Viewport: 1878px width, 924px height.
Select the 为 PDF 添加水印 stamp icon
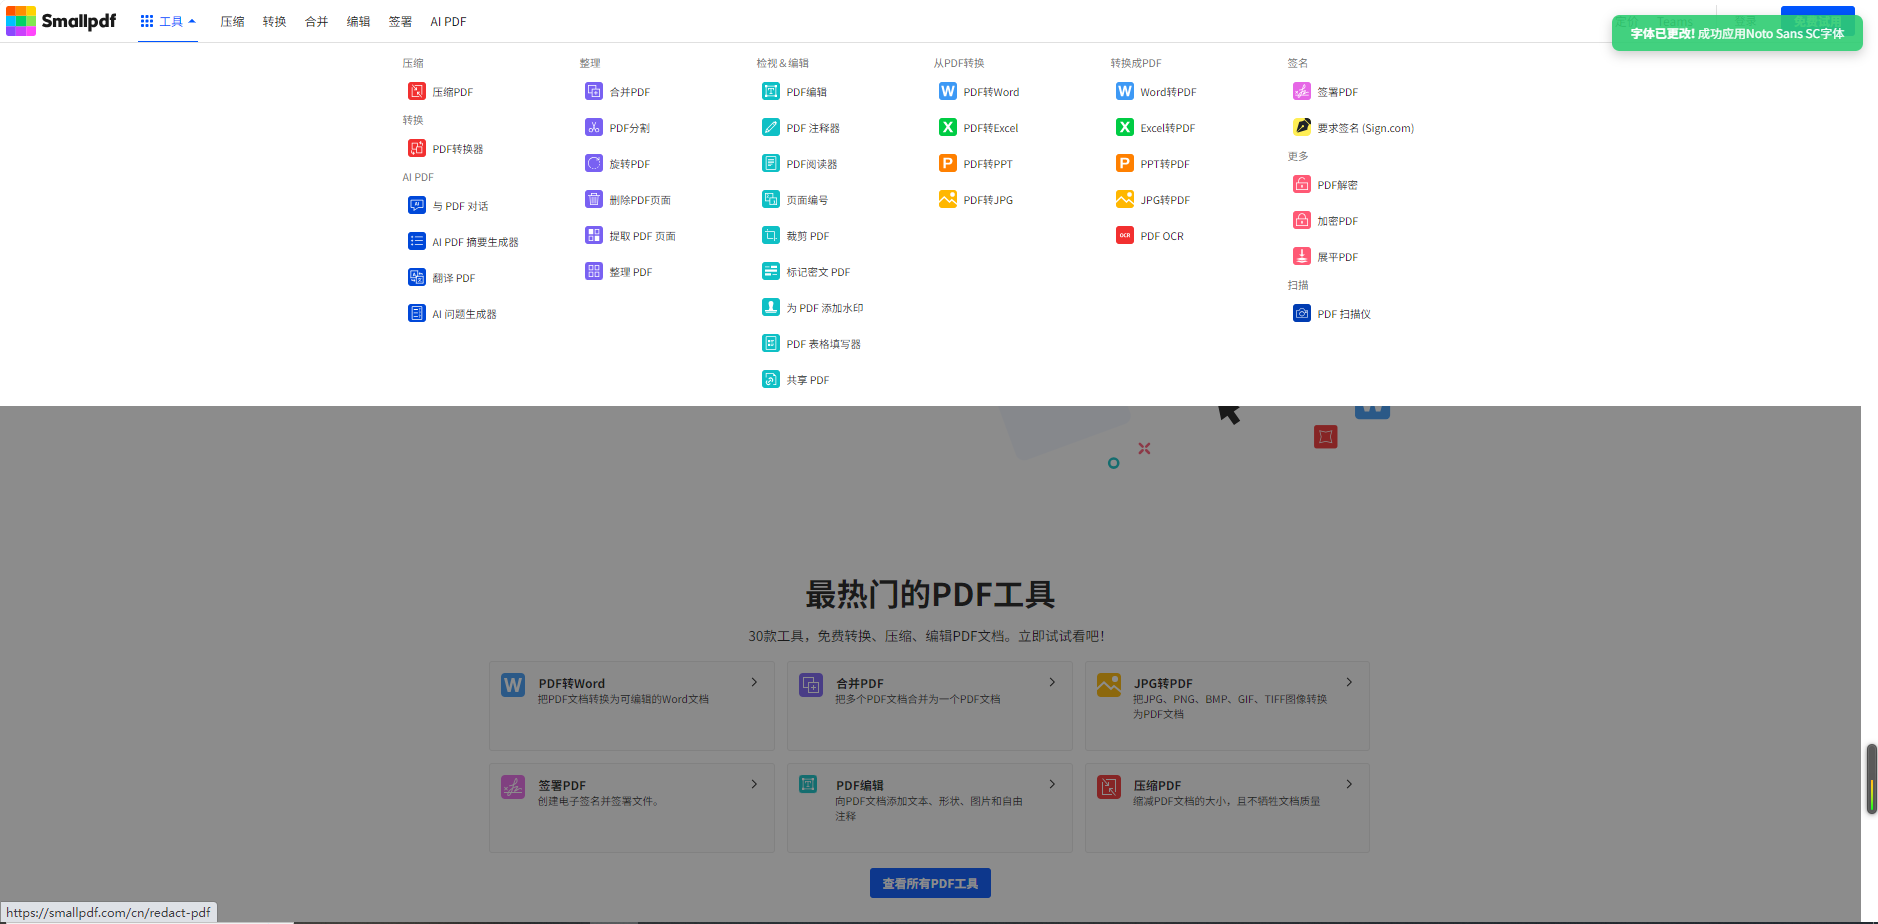tap(770, 308)
